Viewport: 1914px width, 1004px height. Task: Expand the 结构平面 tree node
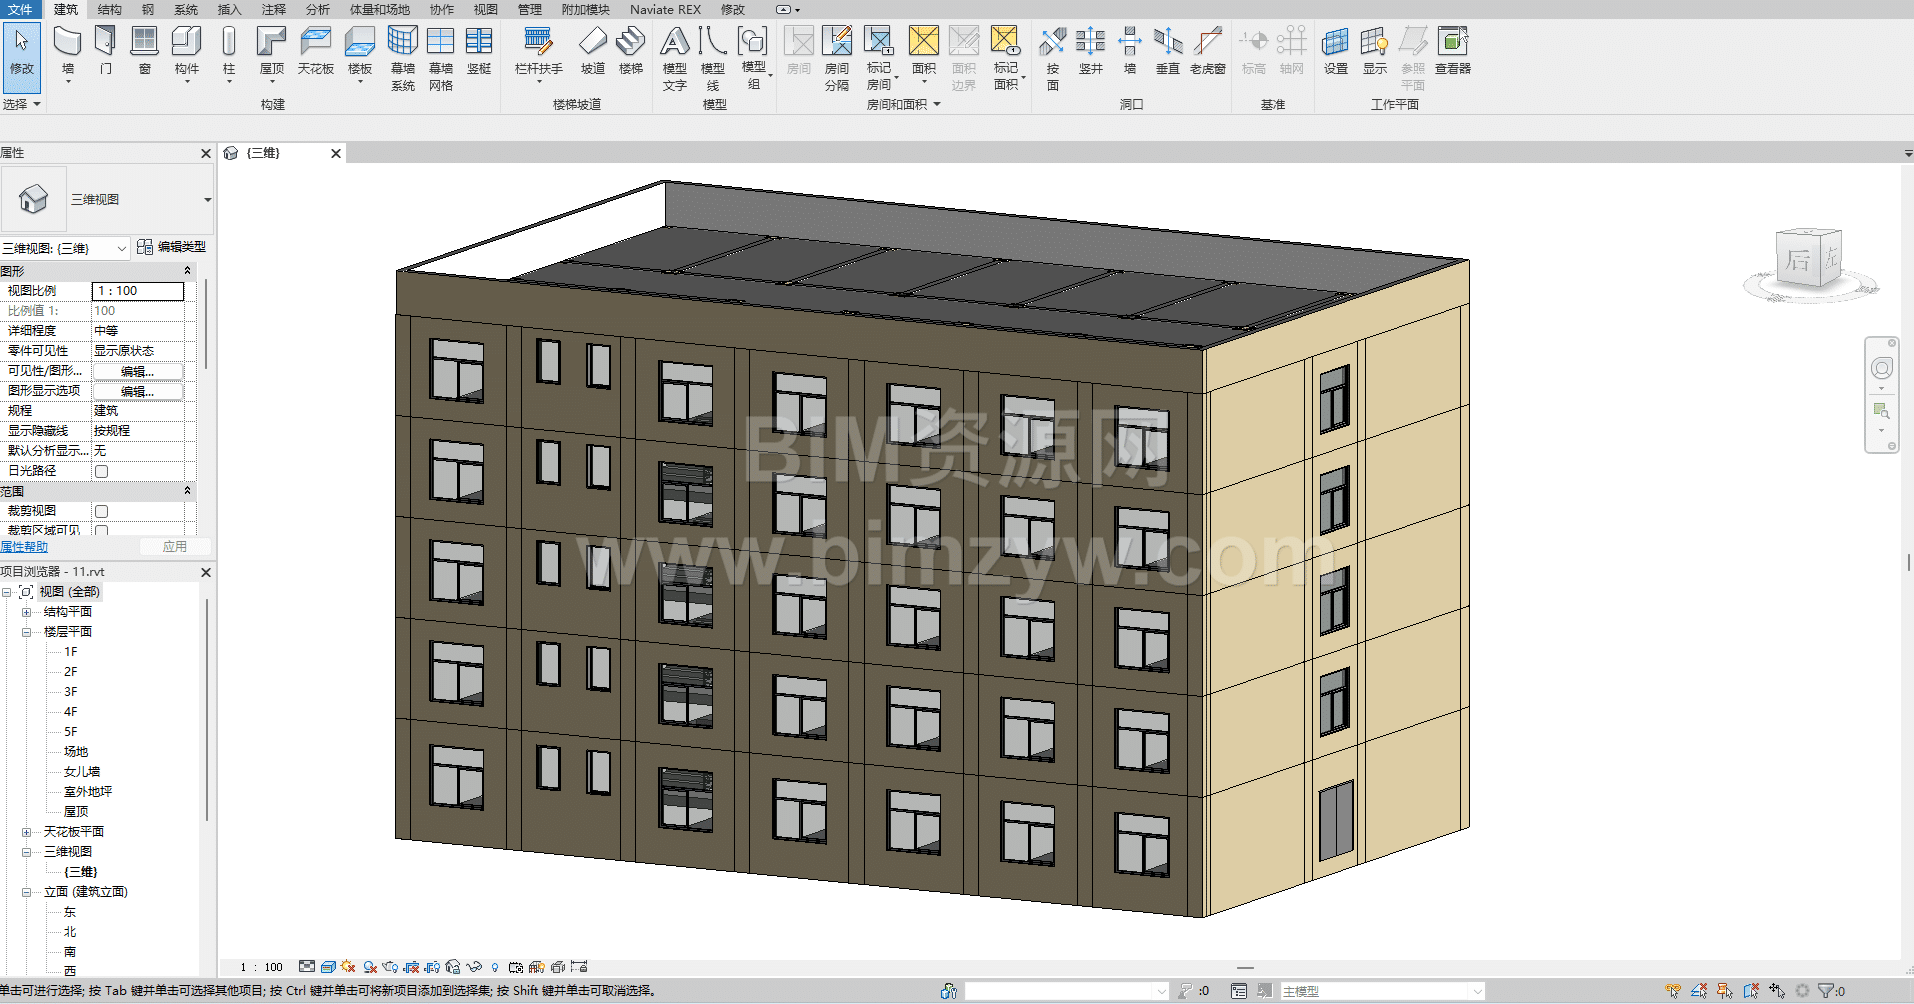26,612
